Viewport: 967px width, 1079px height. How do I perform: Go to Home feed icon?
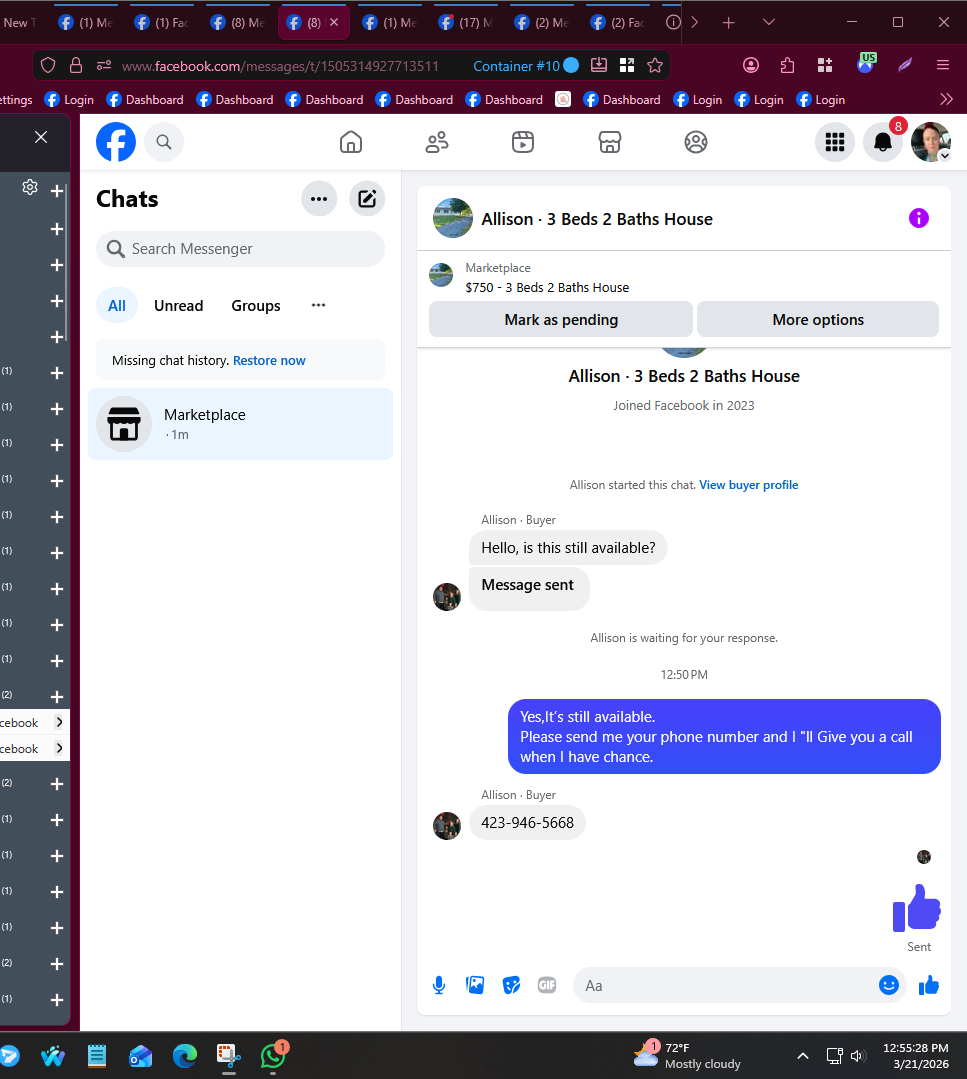point(351,142)
